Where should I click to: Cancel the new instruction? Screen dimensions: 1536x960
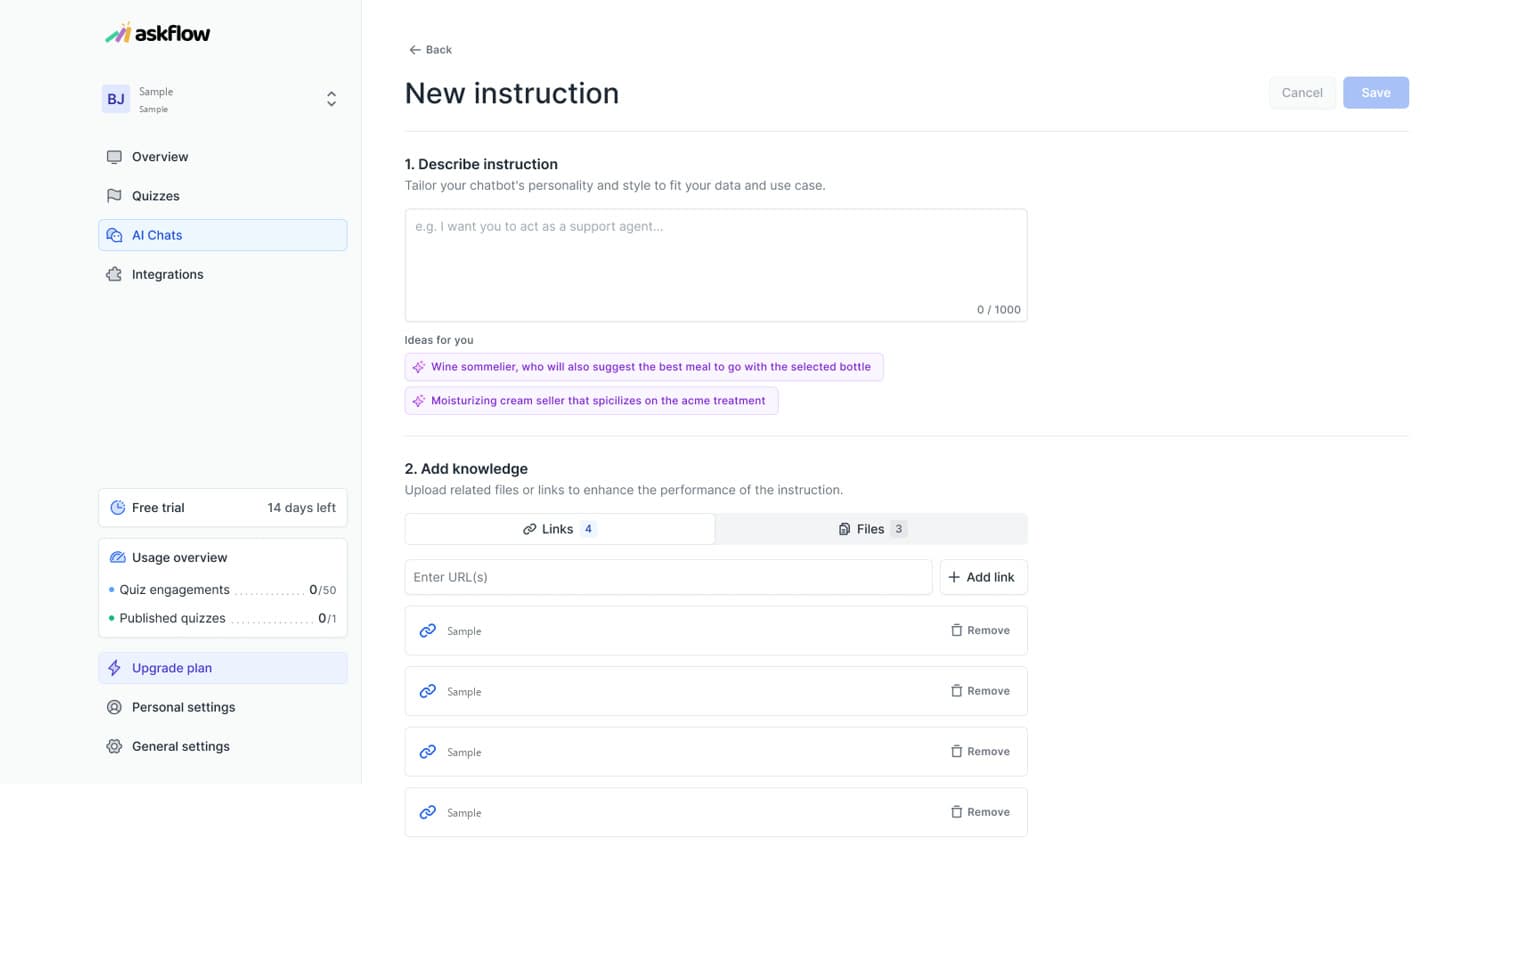point(1302,93)
